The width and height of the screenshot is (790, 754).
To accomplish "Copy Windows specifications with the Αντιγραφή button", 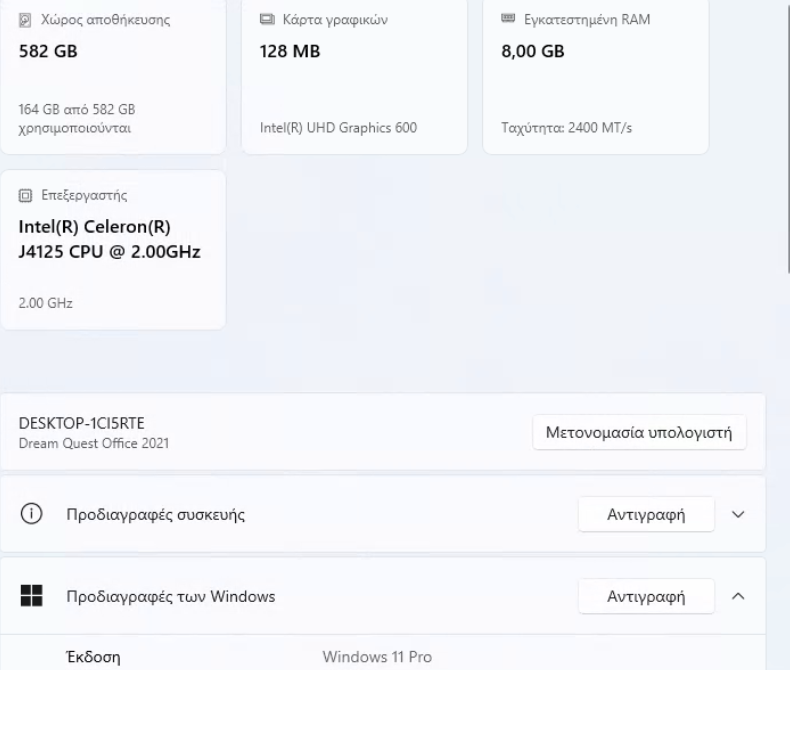I will [646, 597].
